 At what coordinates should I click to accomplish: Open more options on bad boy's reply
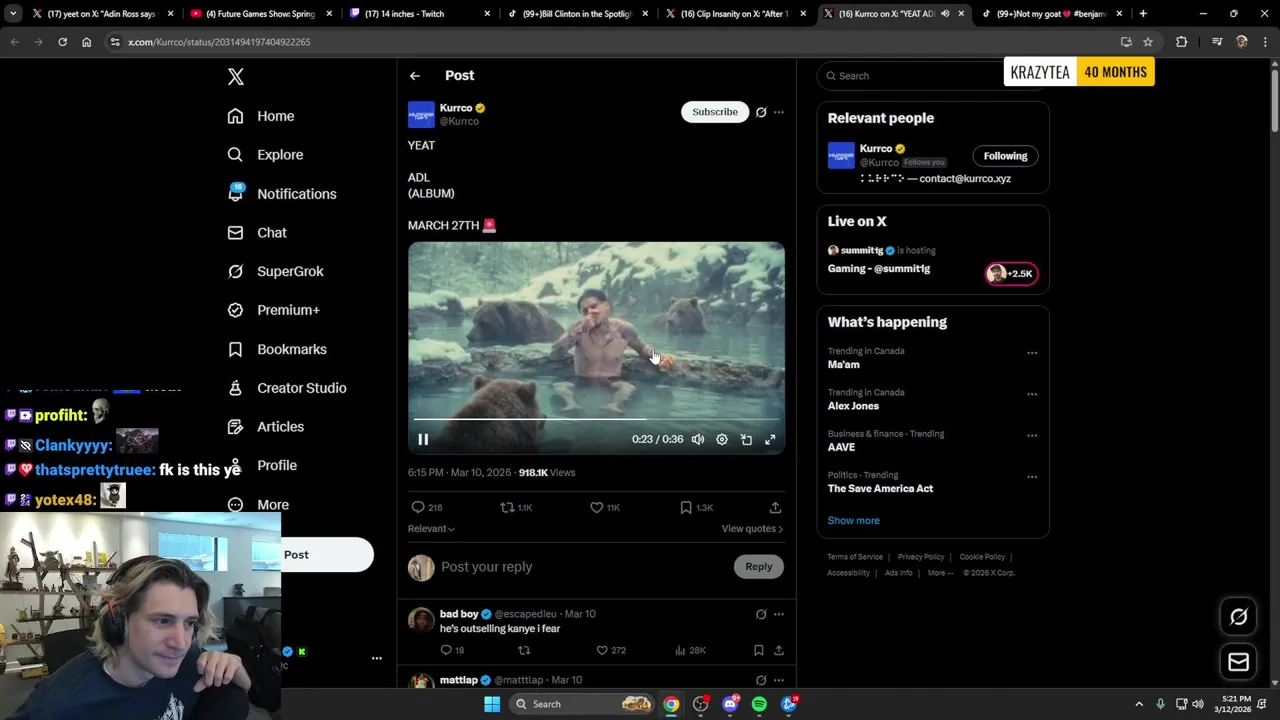point(779,614)
